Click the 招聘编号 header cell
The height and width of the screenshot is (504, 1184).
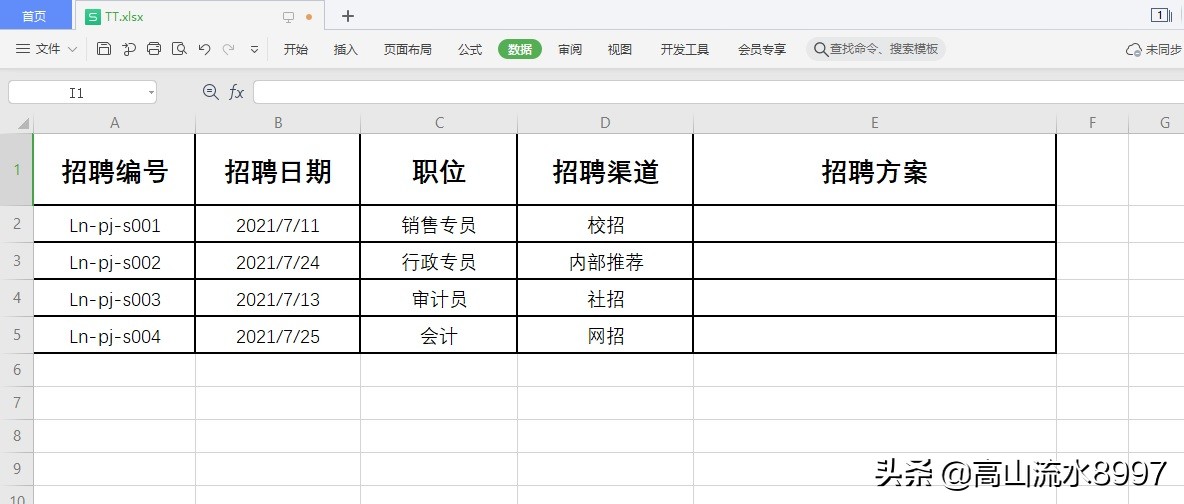(115, 169)
